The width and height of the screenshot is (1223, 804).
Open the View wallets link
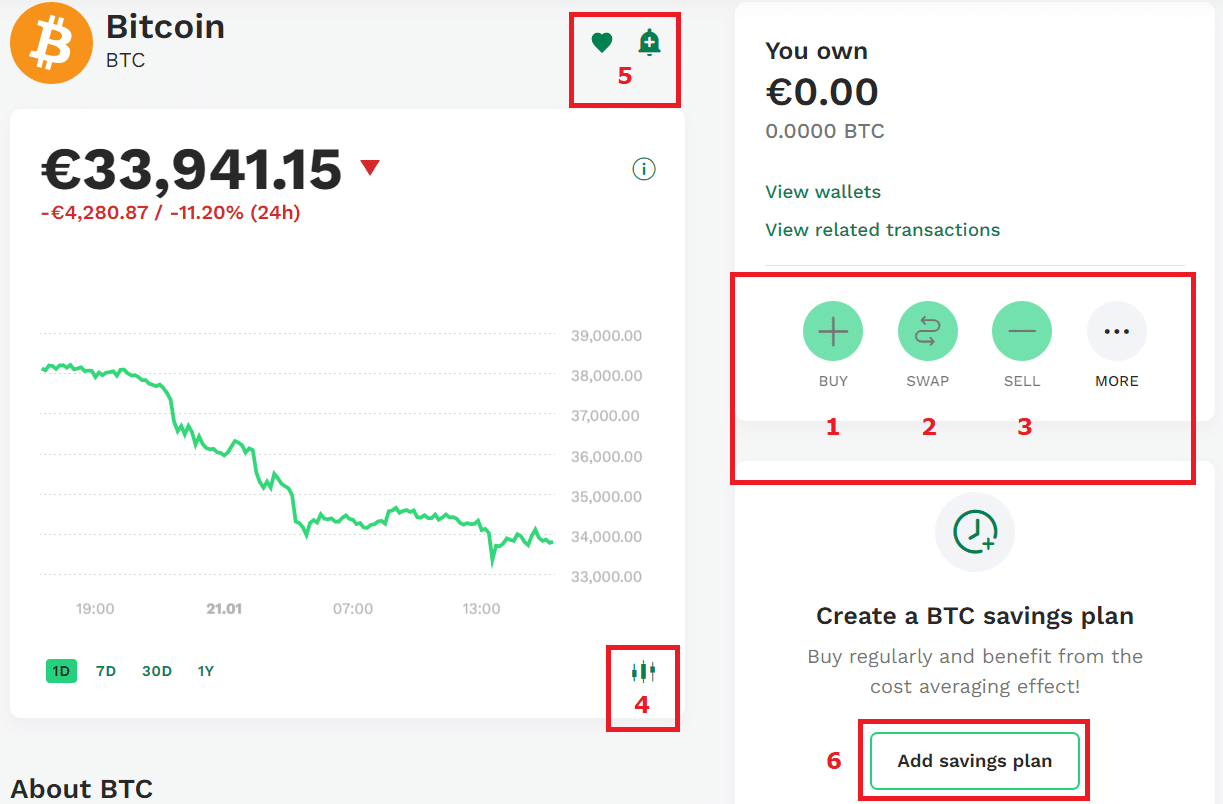(x=823, y=192)
